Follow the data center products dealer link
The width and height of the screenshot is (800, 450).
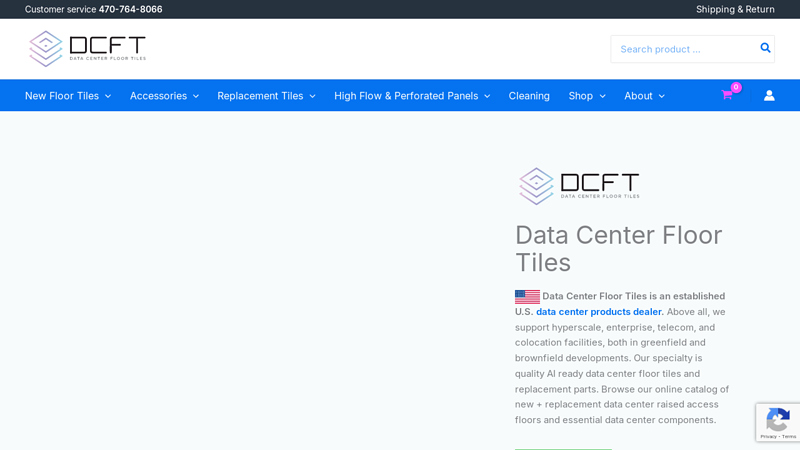tap(598, 312)
